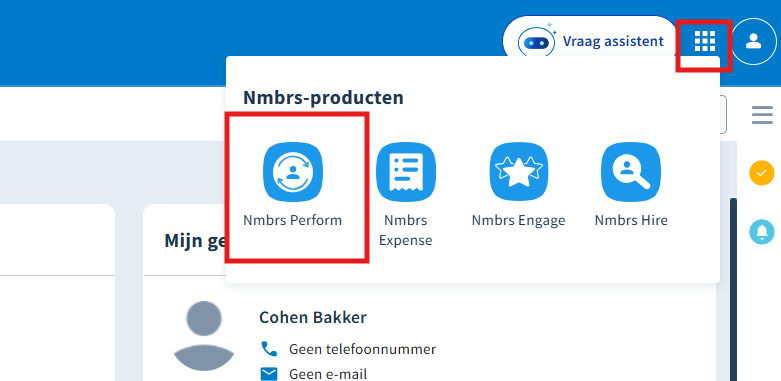The image size is (781, 381).
Task: Open the Nmbrs Expense receipt icon
Action: (x=405, y=172)
